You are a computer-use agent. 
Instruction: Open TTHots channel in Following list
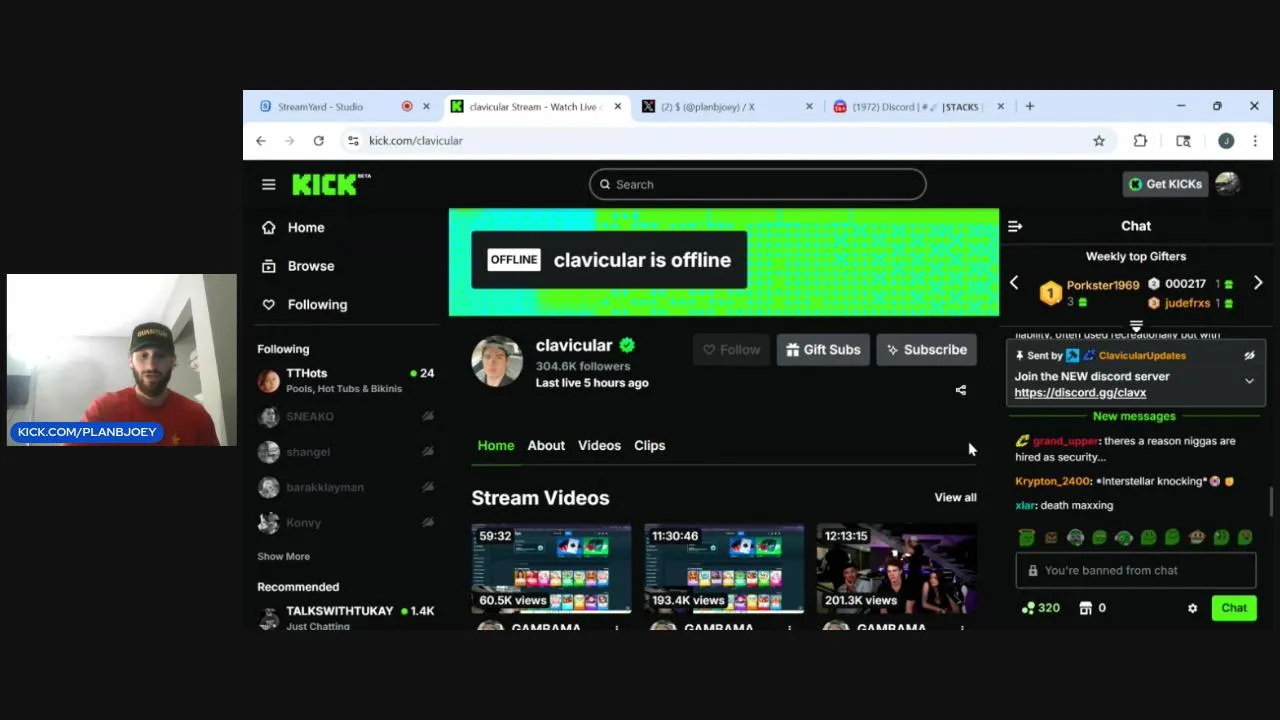point(346,380)
